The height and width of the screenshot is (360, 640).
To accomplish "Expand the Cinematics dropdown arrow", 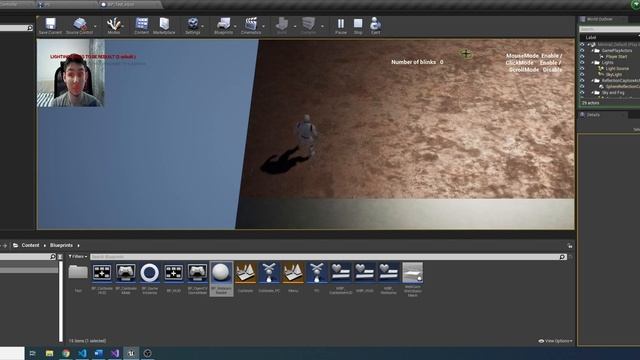I will click(x=263, y=27).
